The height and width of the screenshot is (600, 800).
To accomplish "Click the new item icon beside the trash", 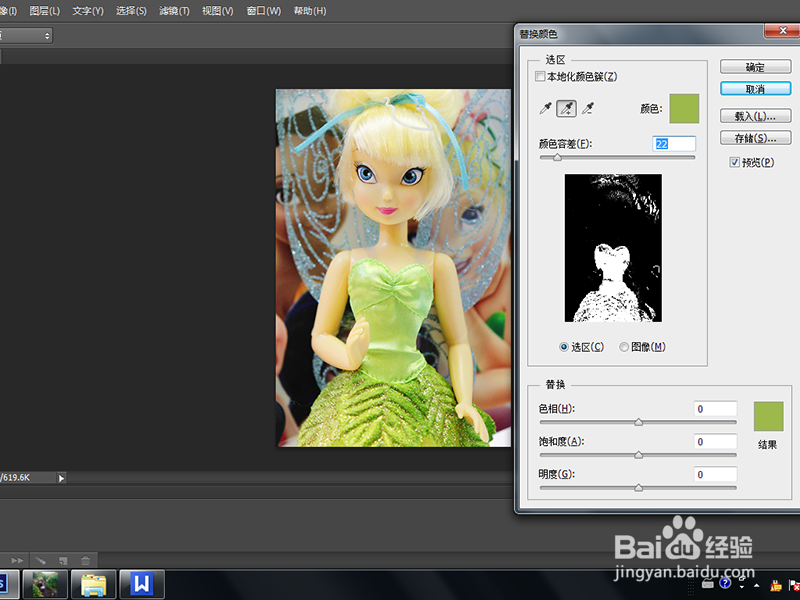I will (x=63, y=560).
